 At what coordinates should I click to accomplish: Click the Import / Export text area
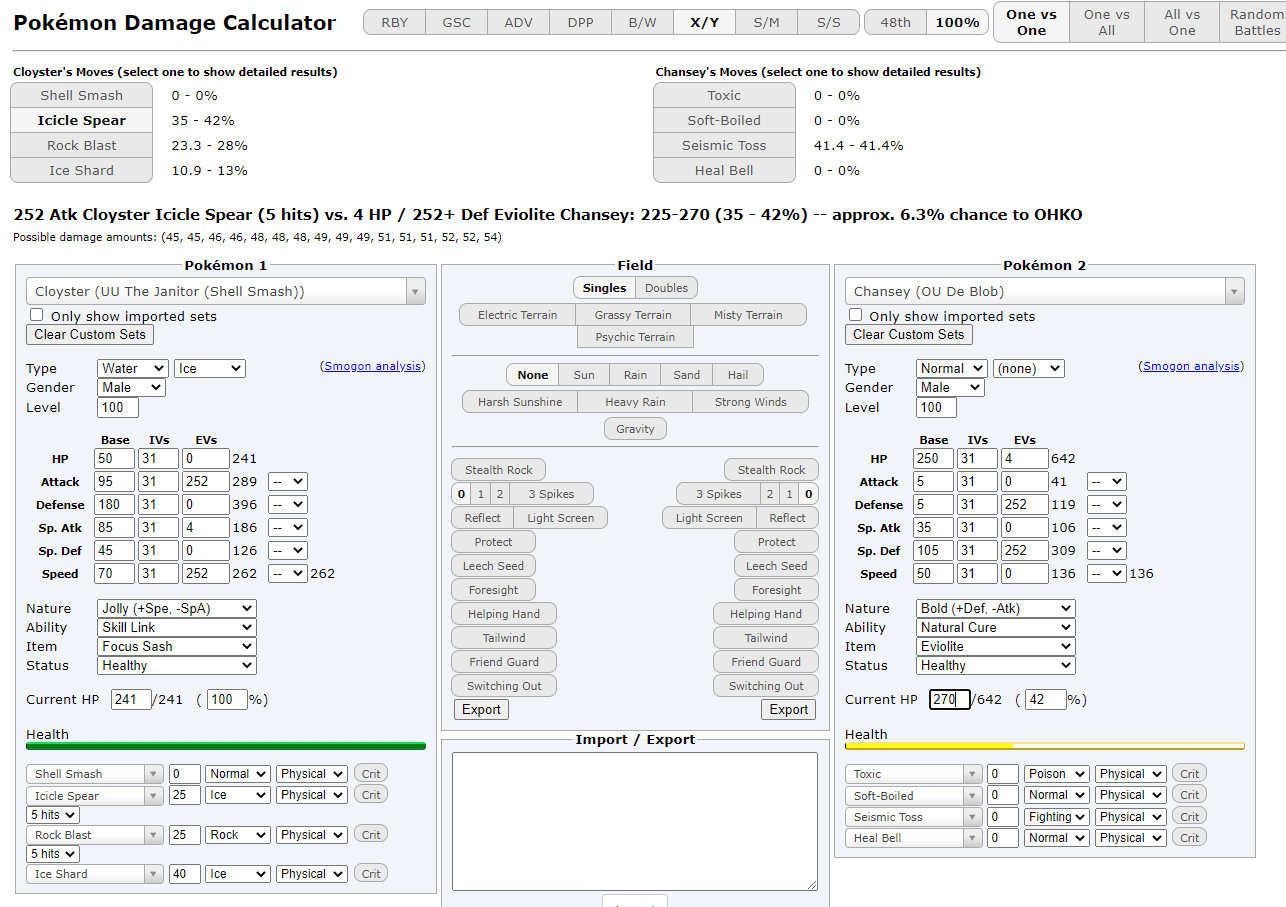(x=635, y=821)
